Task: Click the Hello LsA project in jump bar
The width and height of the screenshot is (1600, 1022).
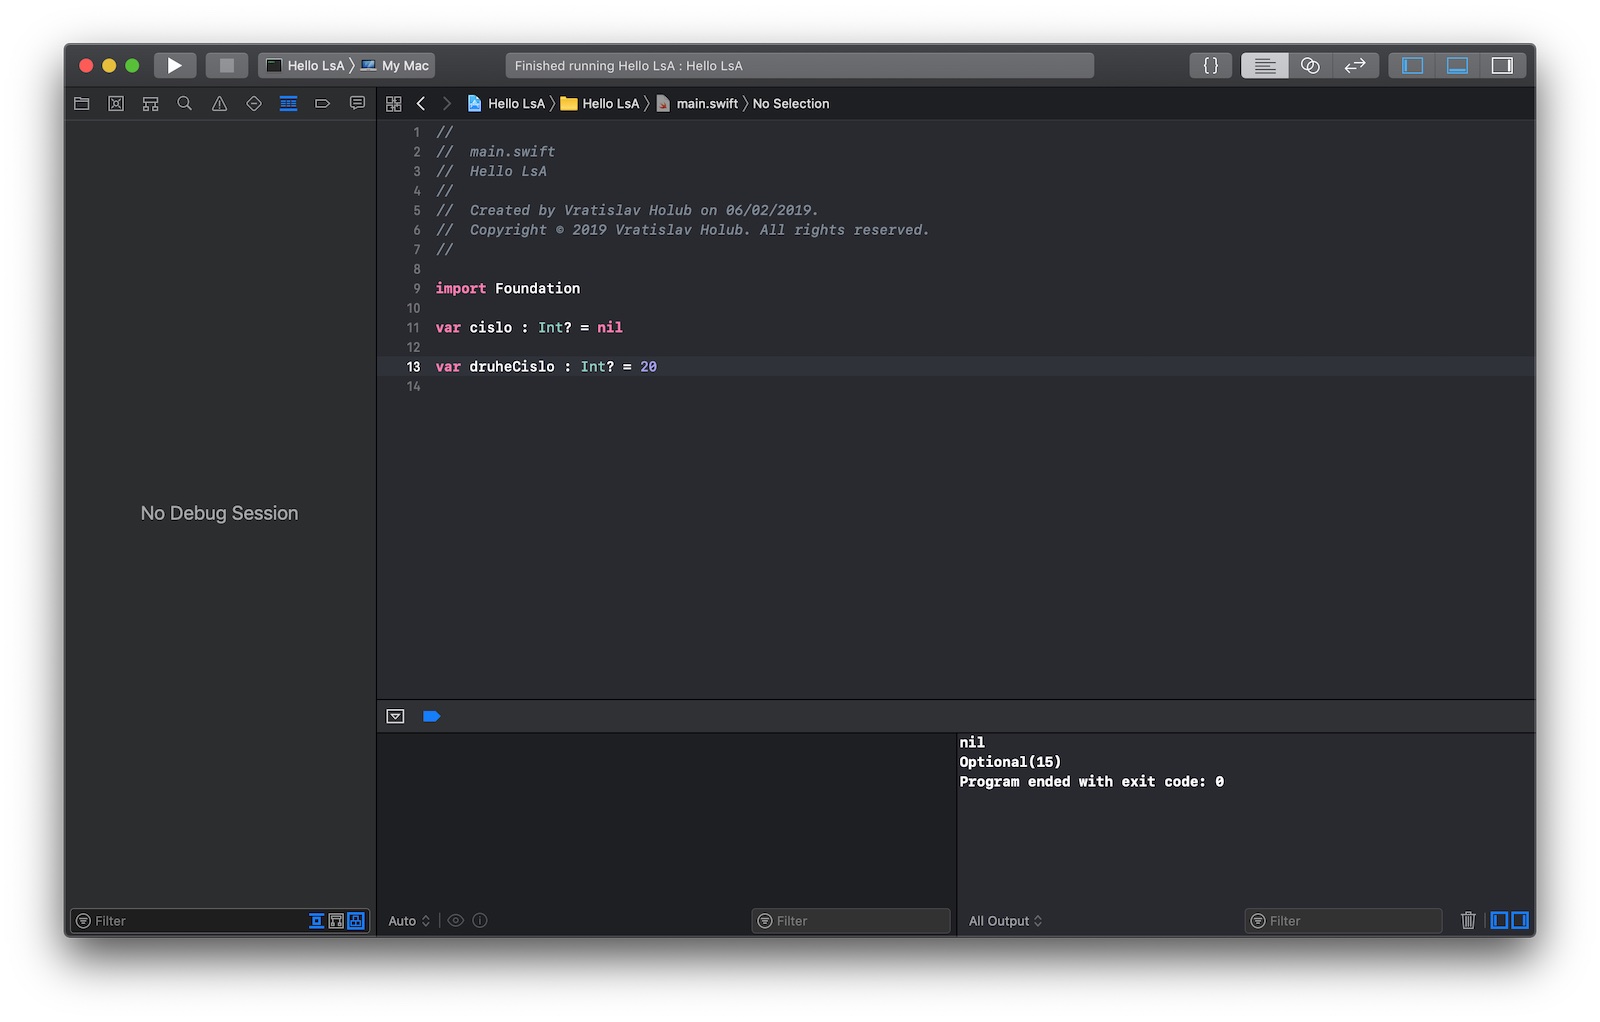Action: (x=506, y=104)
